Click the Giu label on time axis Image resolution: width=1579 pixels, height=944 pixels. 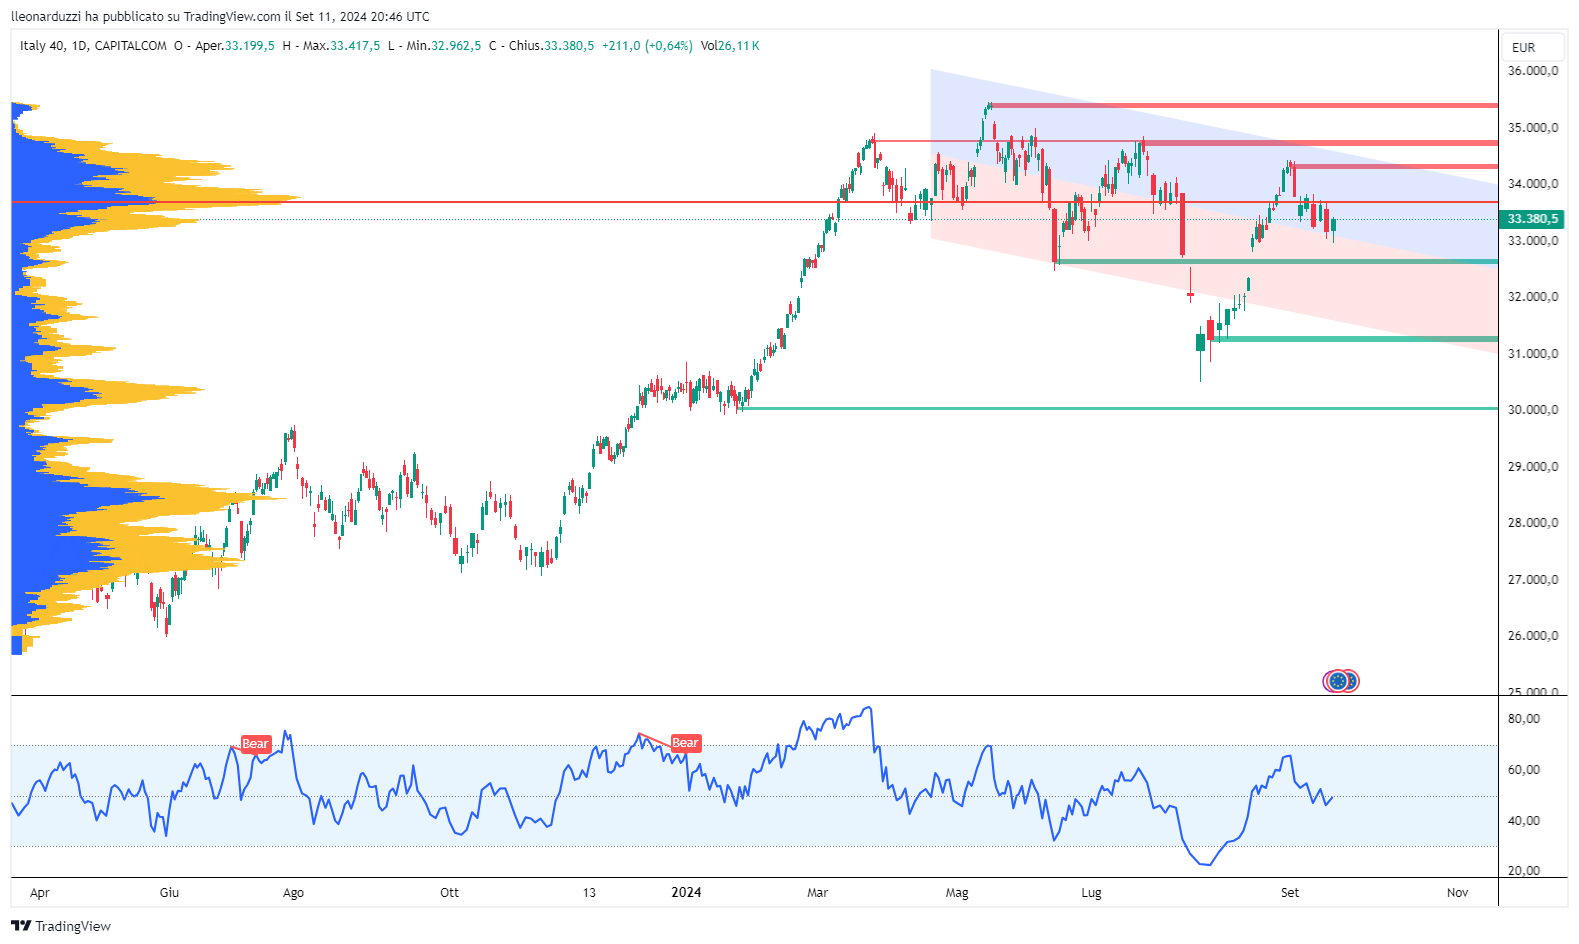coord(169,893)
